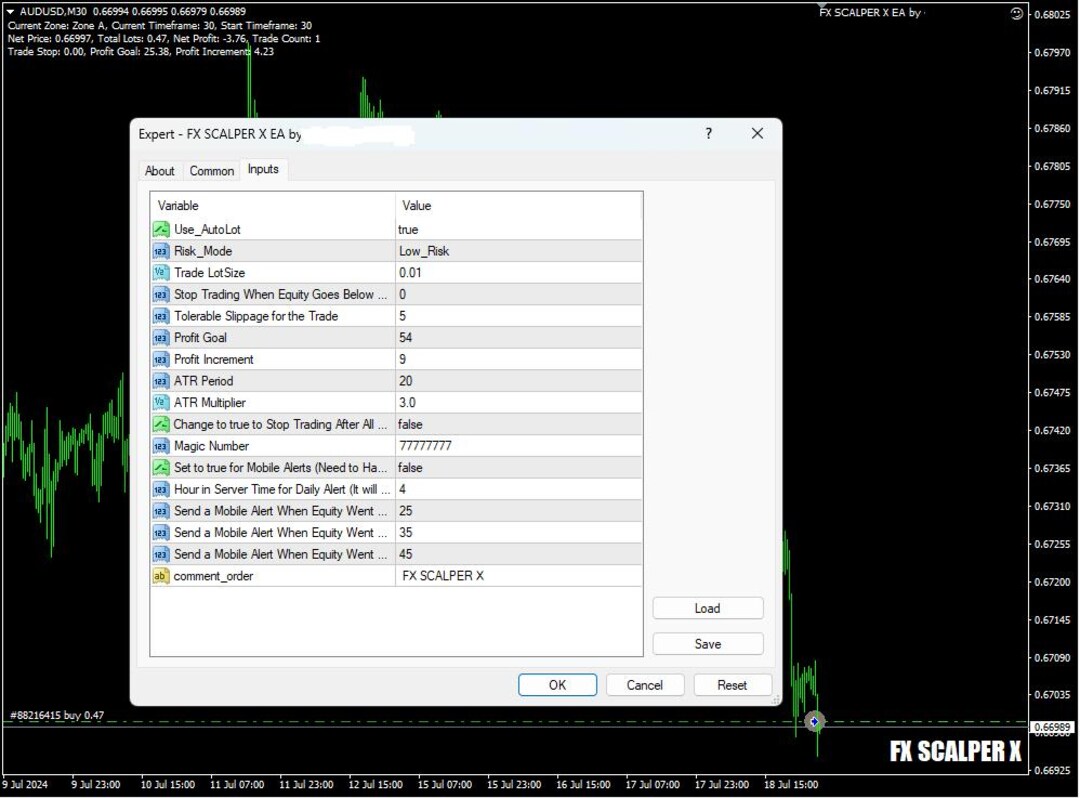Click the Va icon beside ATR Multiplier
This screenshot has height=798, width=1080.
point(161,402)
